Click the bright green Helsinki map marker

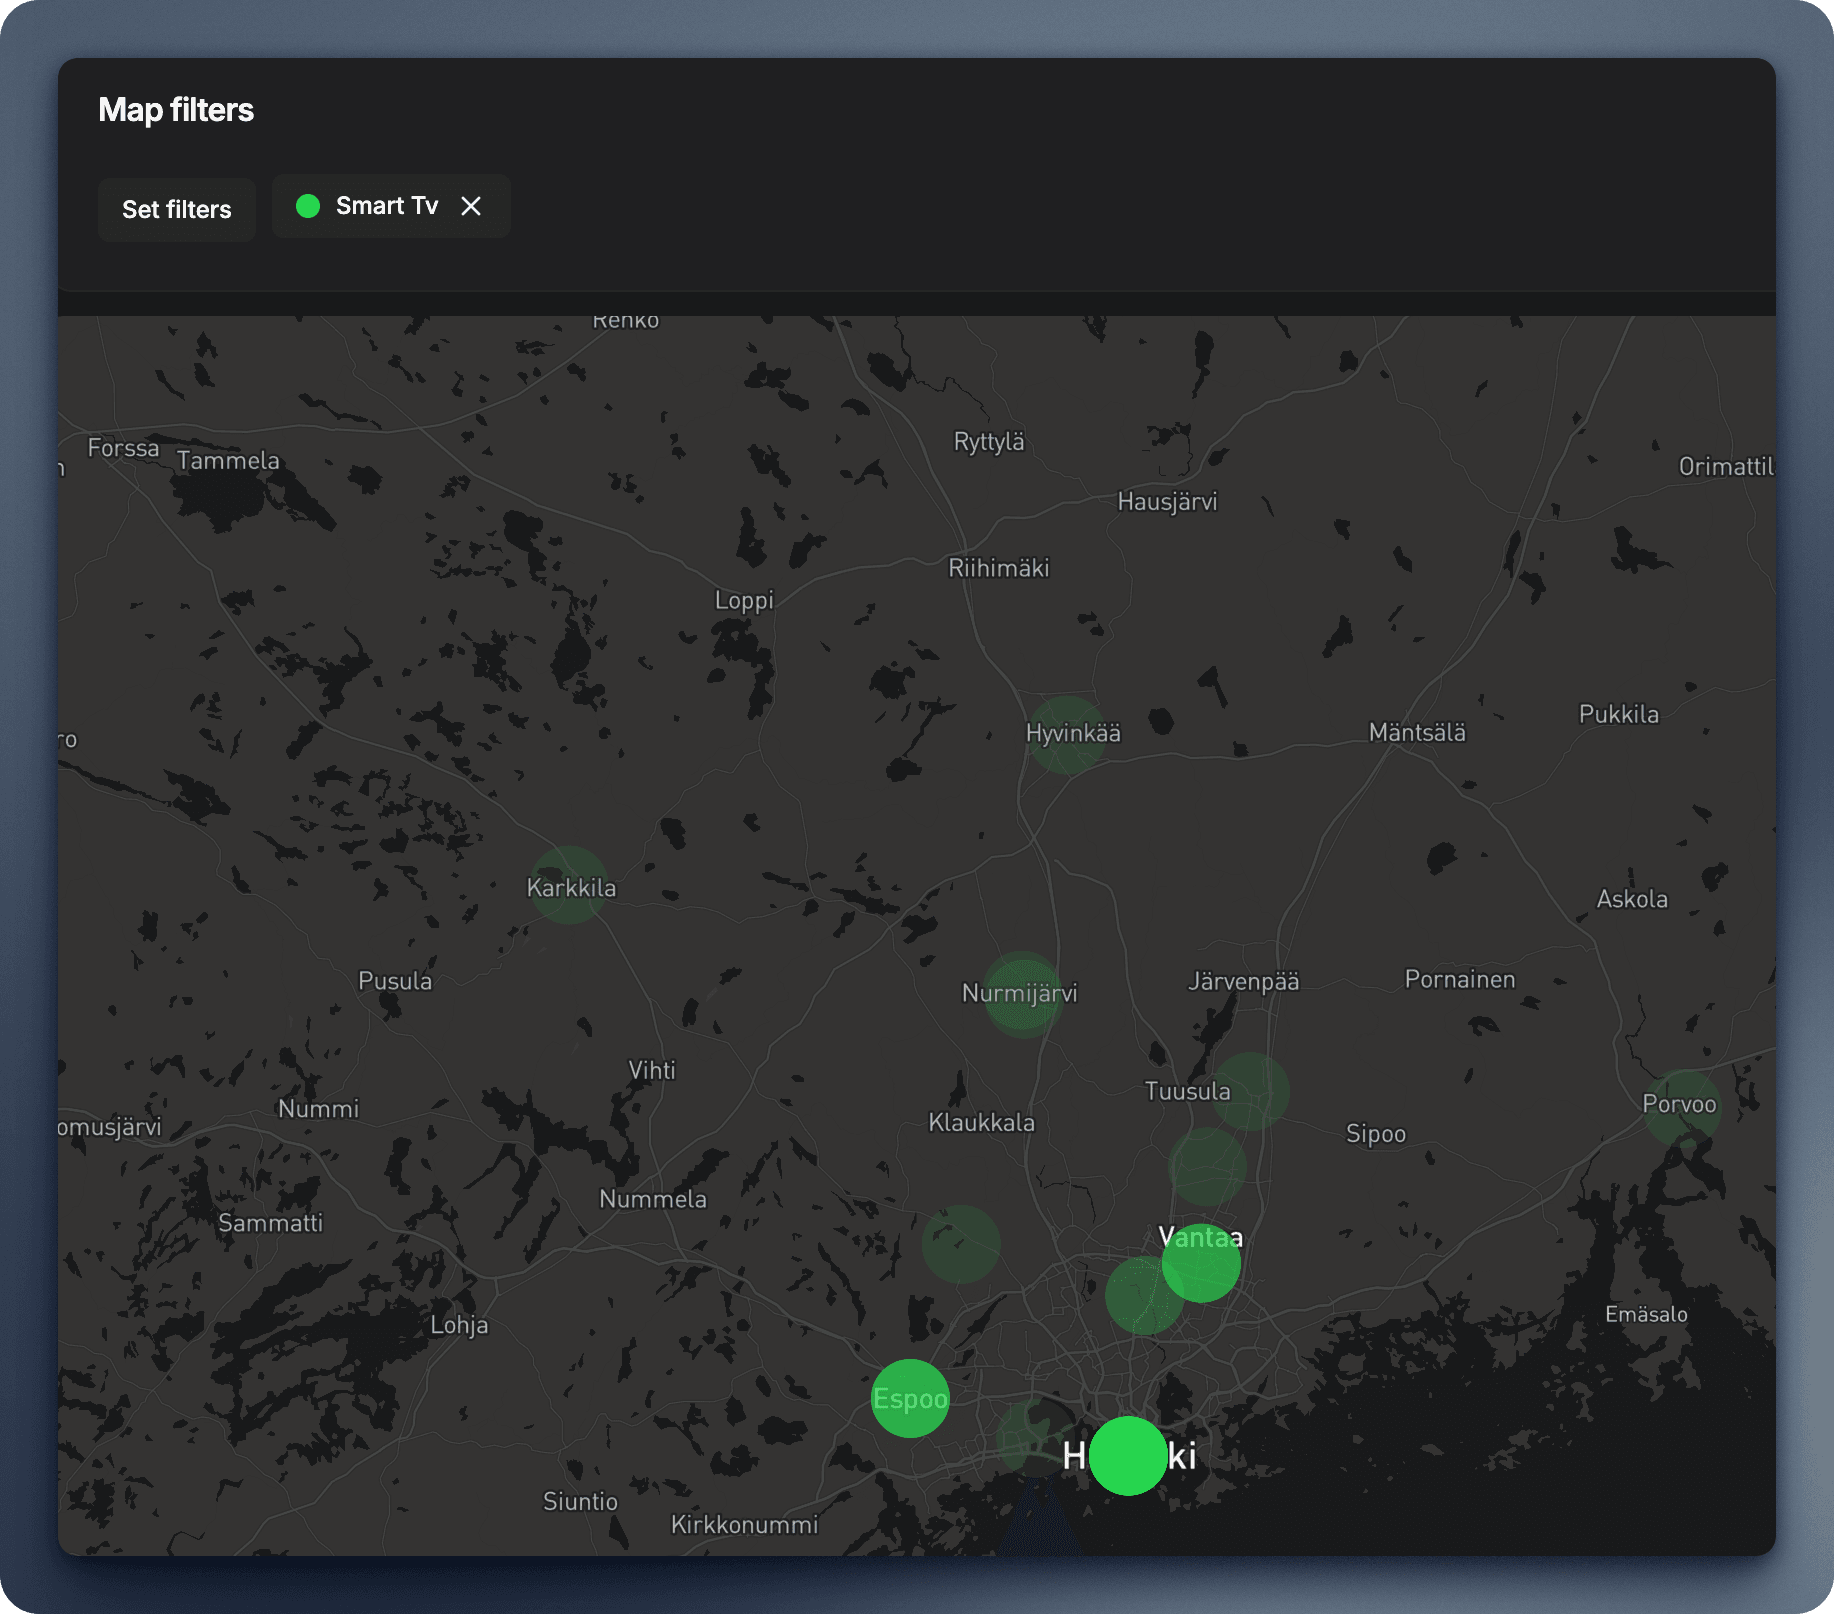(x=1128, y=1456)
